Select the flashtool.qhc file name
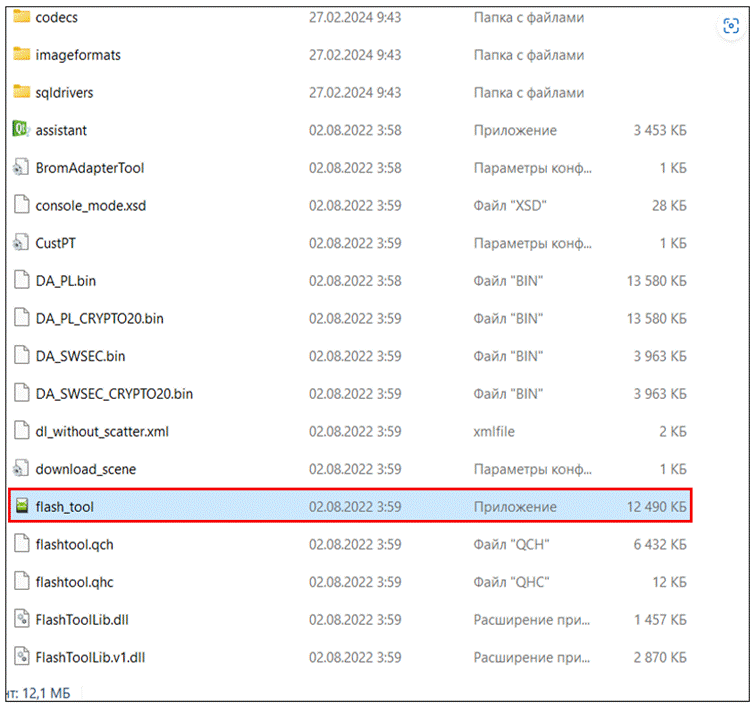This screenshot has width=756, height=710. (x=74, y=582)
